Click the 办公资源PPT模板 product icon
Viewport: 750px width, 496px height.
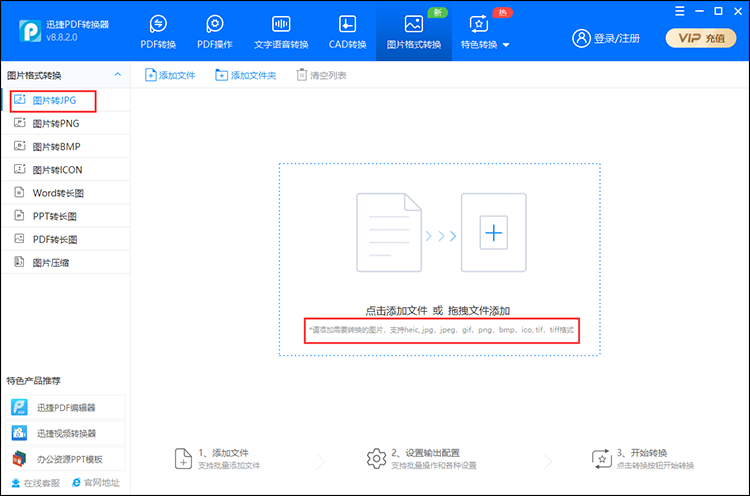(x=19, y=459)
